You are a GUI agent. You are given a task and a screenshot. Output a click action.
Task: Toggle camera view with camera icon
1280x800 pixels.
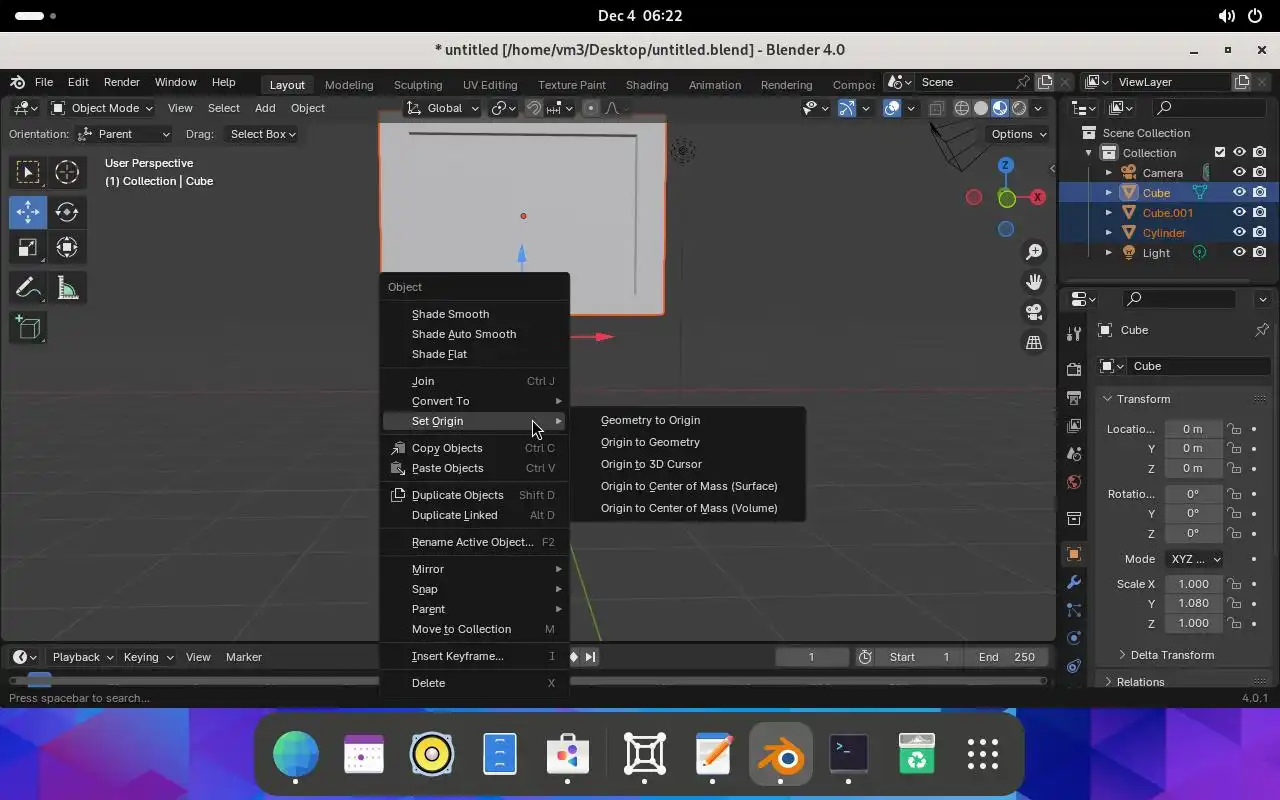click(1034, 312)
